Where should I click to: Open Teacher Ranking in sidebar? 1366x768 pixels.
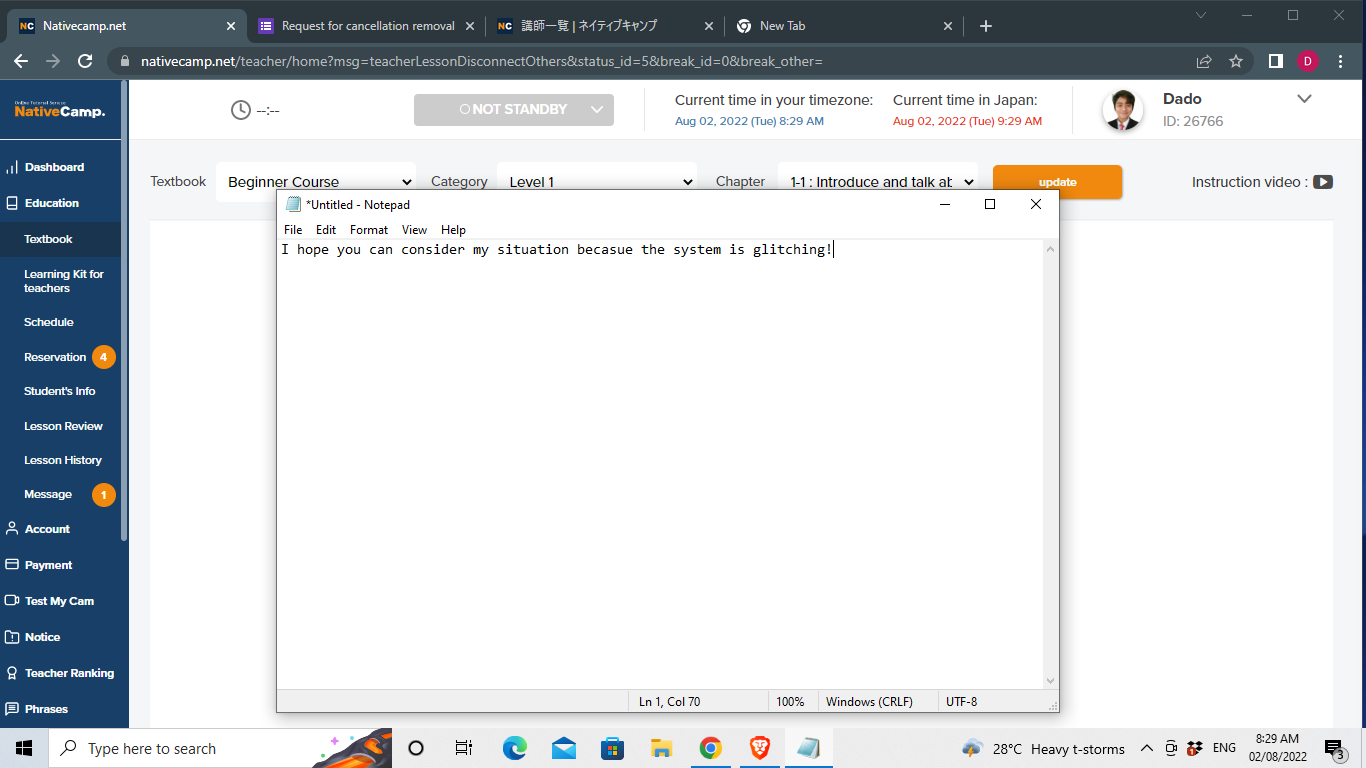pyautogui.click(x=69, y=673)
